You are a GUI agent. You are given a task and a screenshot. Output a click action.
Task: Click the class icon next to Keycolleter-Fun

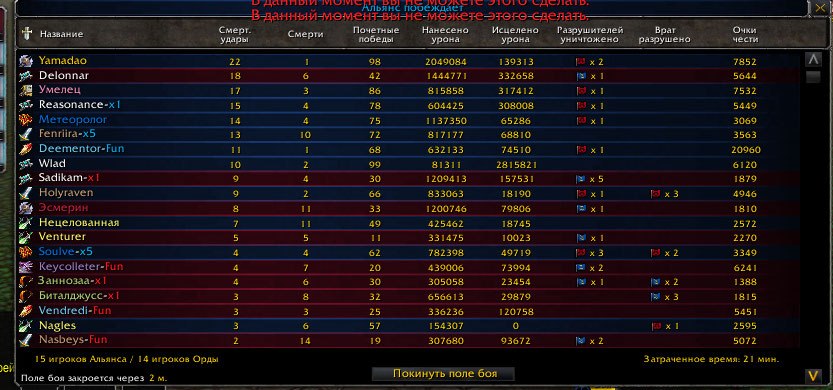(26, 267)
